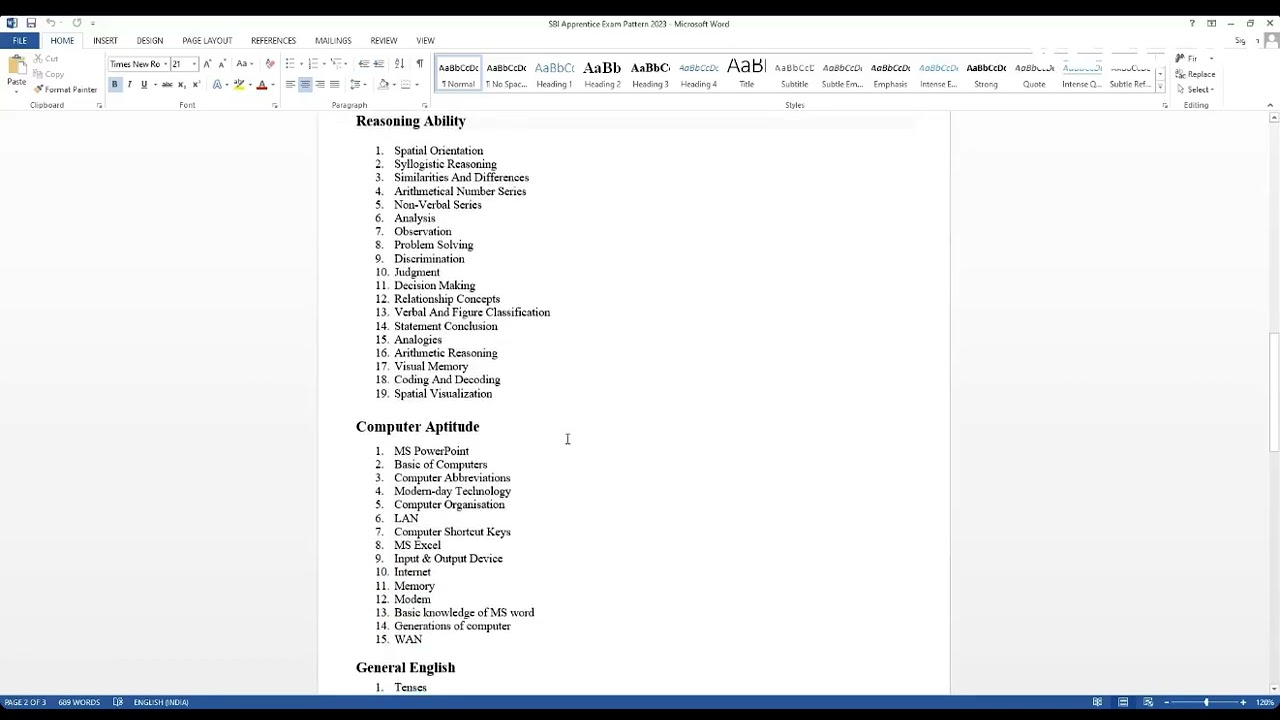1280x720 pixels.
Task: Sort the selected paragraphs
Action: pos(399,64)
